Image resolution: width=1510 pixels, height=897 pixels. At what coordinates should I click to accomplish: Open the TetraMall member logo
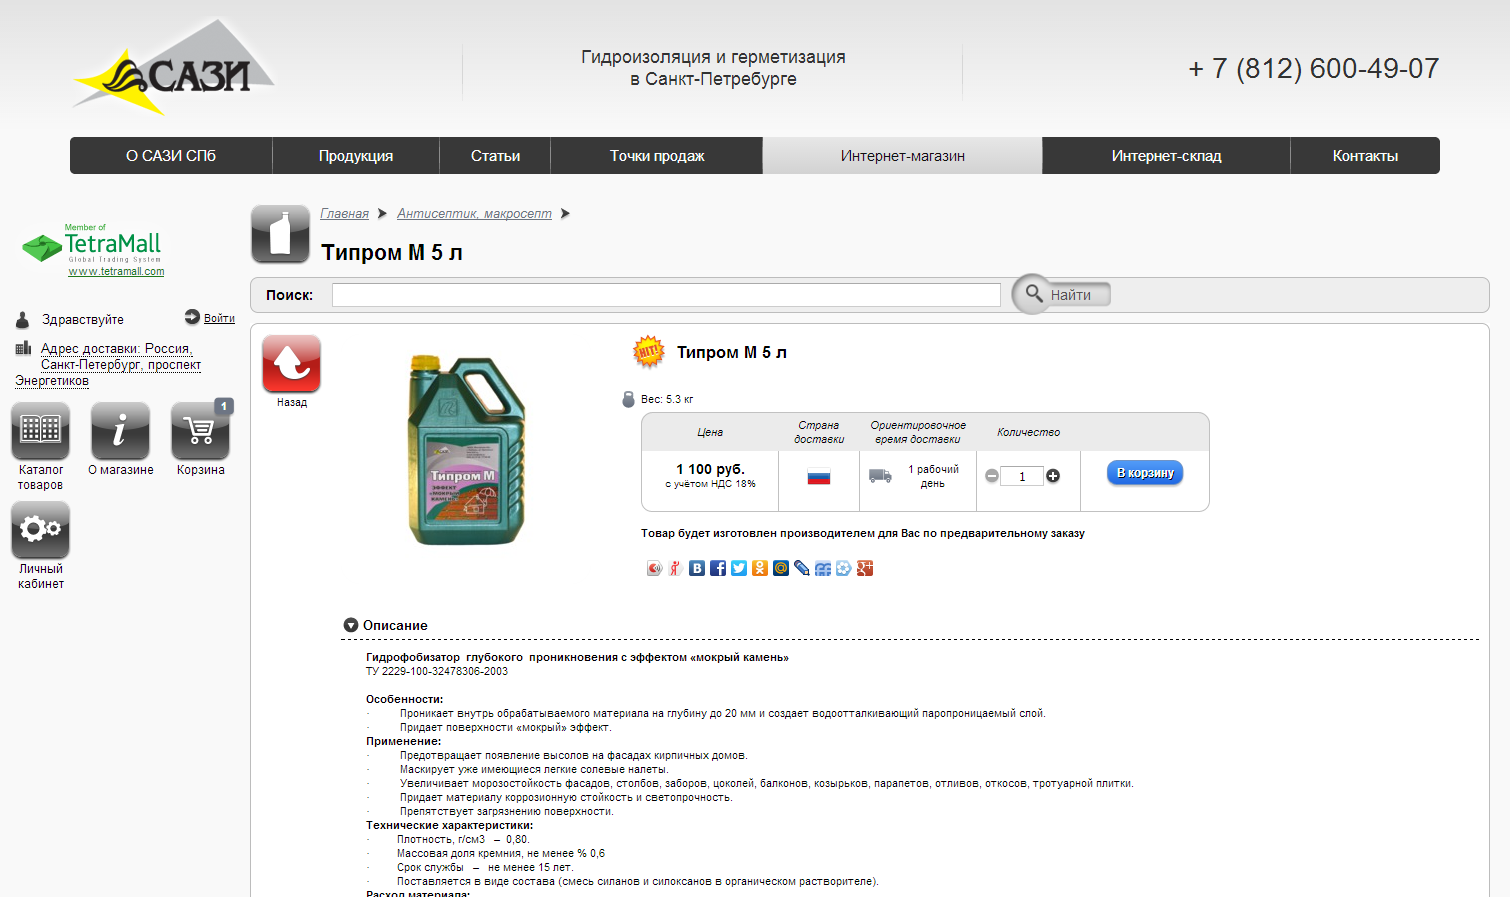point(92,244)
